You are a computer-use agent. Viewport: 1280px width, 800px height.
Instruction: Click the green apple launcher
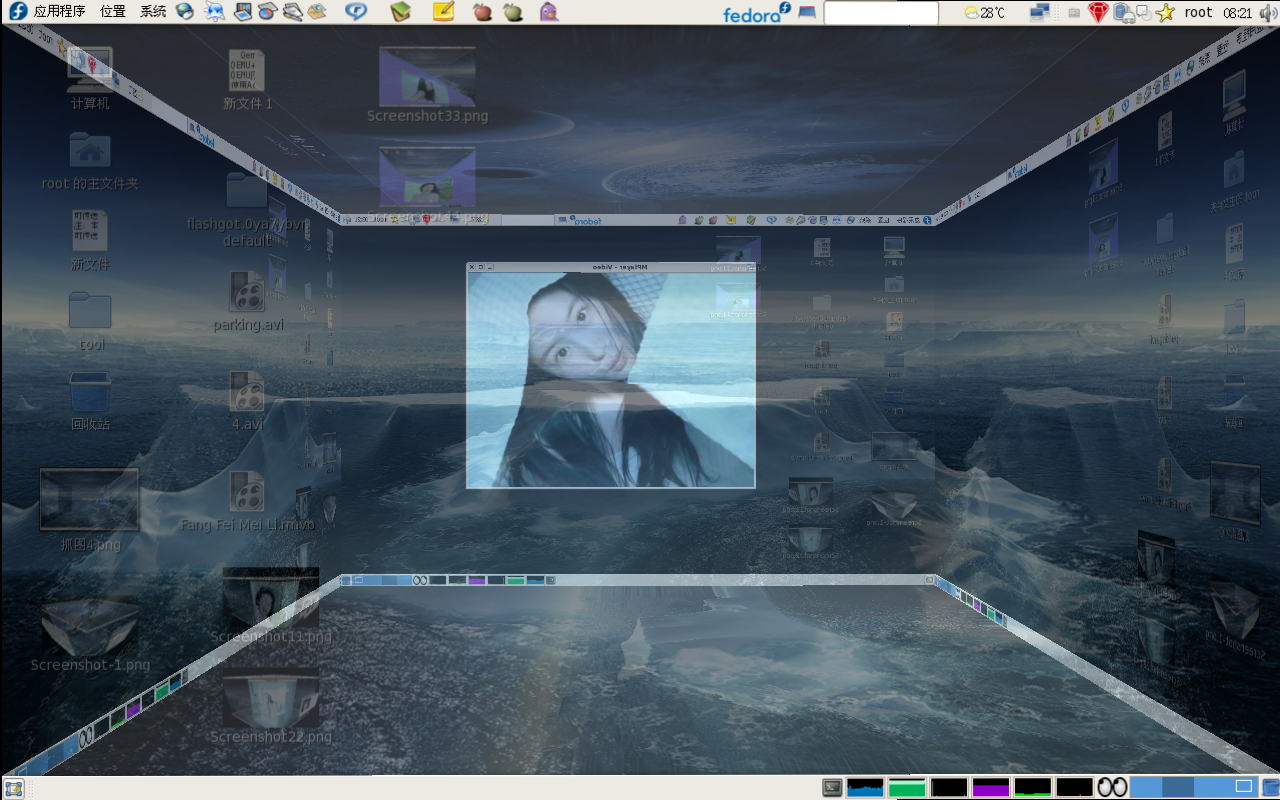click(513, 12)
